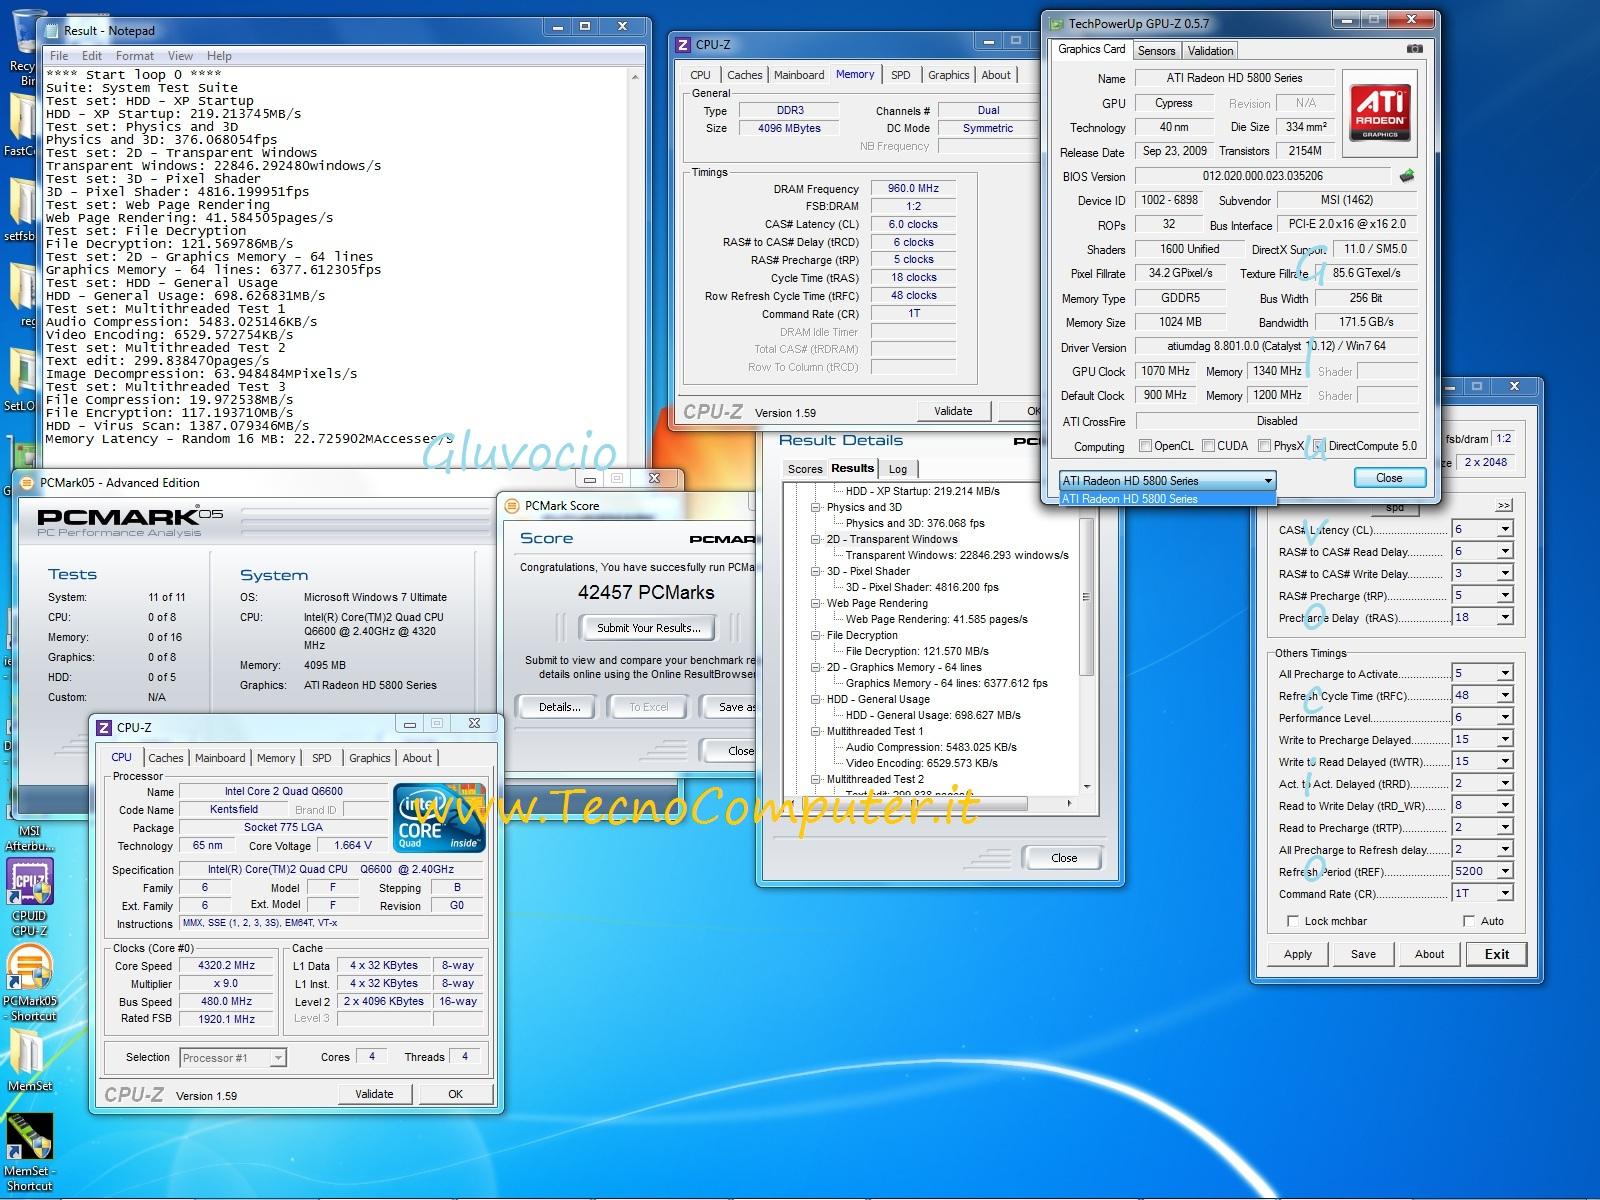Switch to SPD tab in CPU-Z memory window
This screenshot has height=1200, width=1600.
click(900, 75)
